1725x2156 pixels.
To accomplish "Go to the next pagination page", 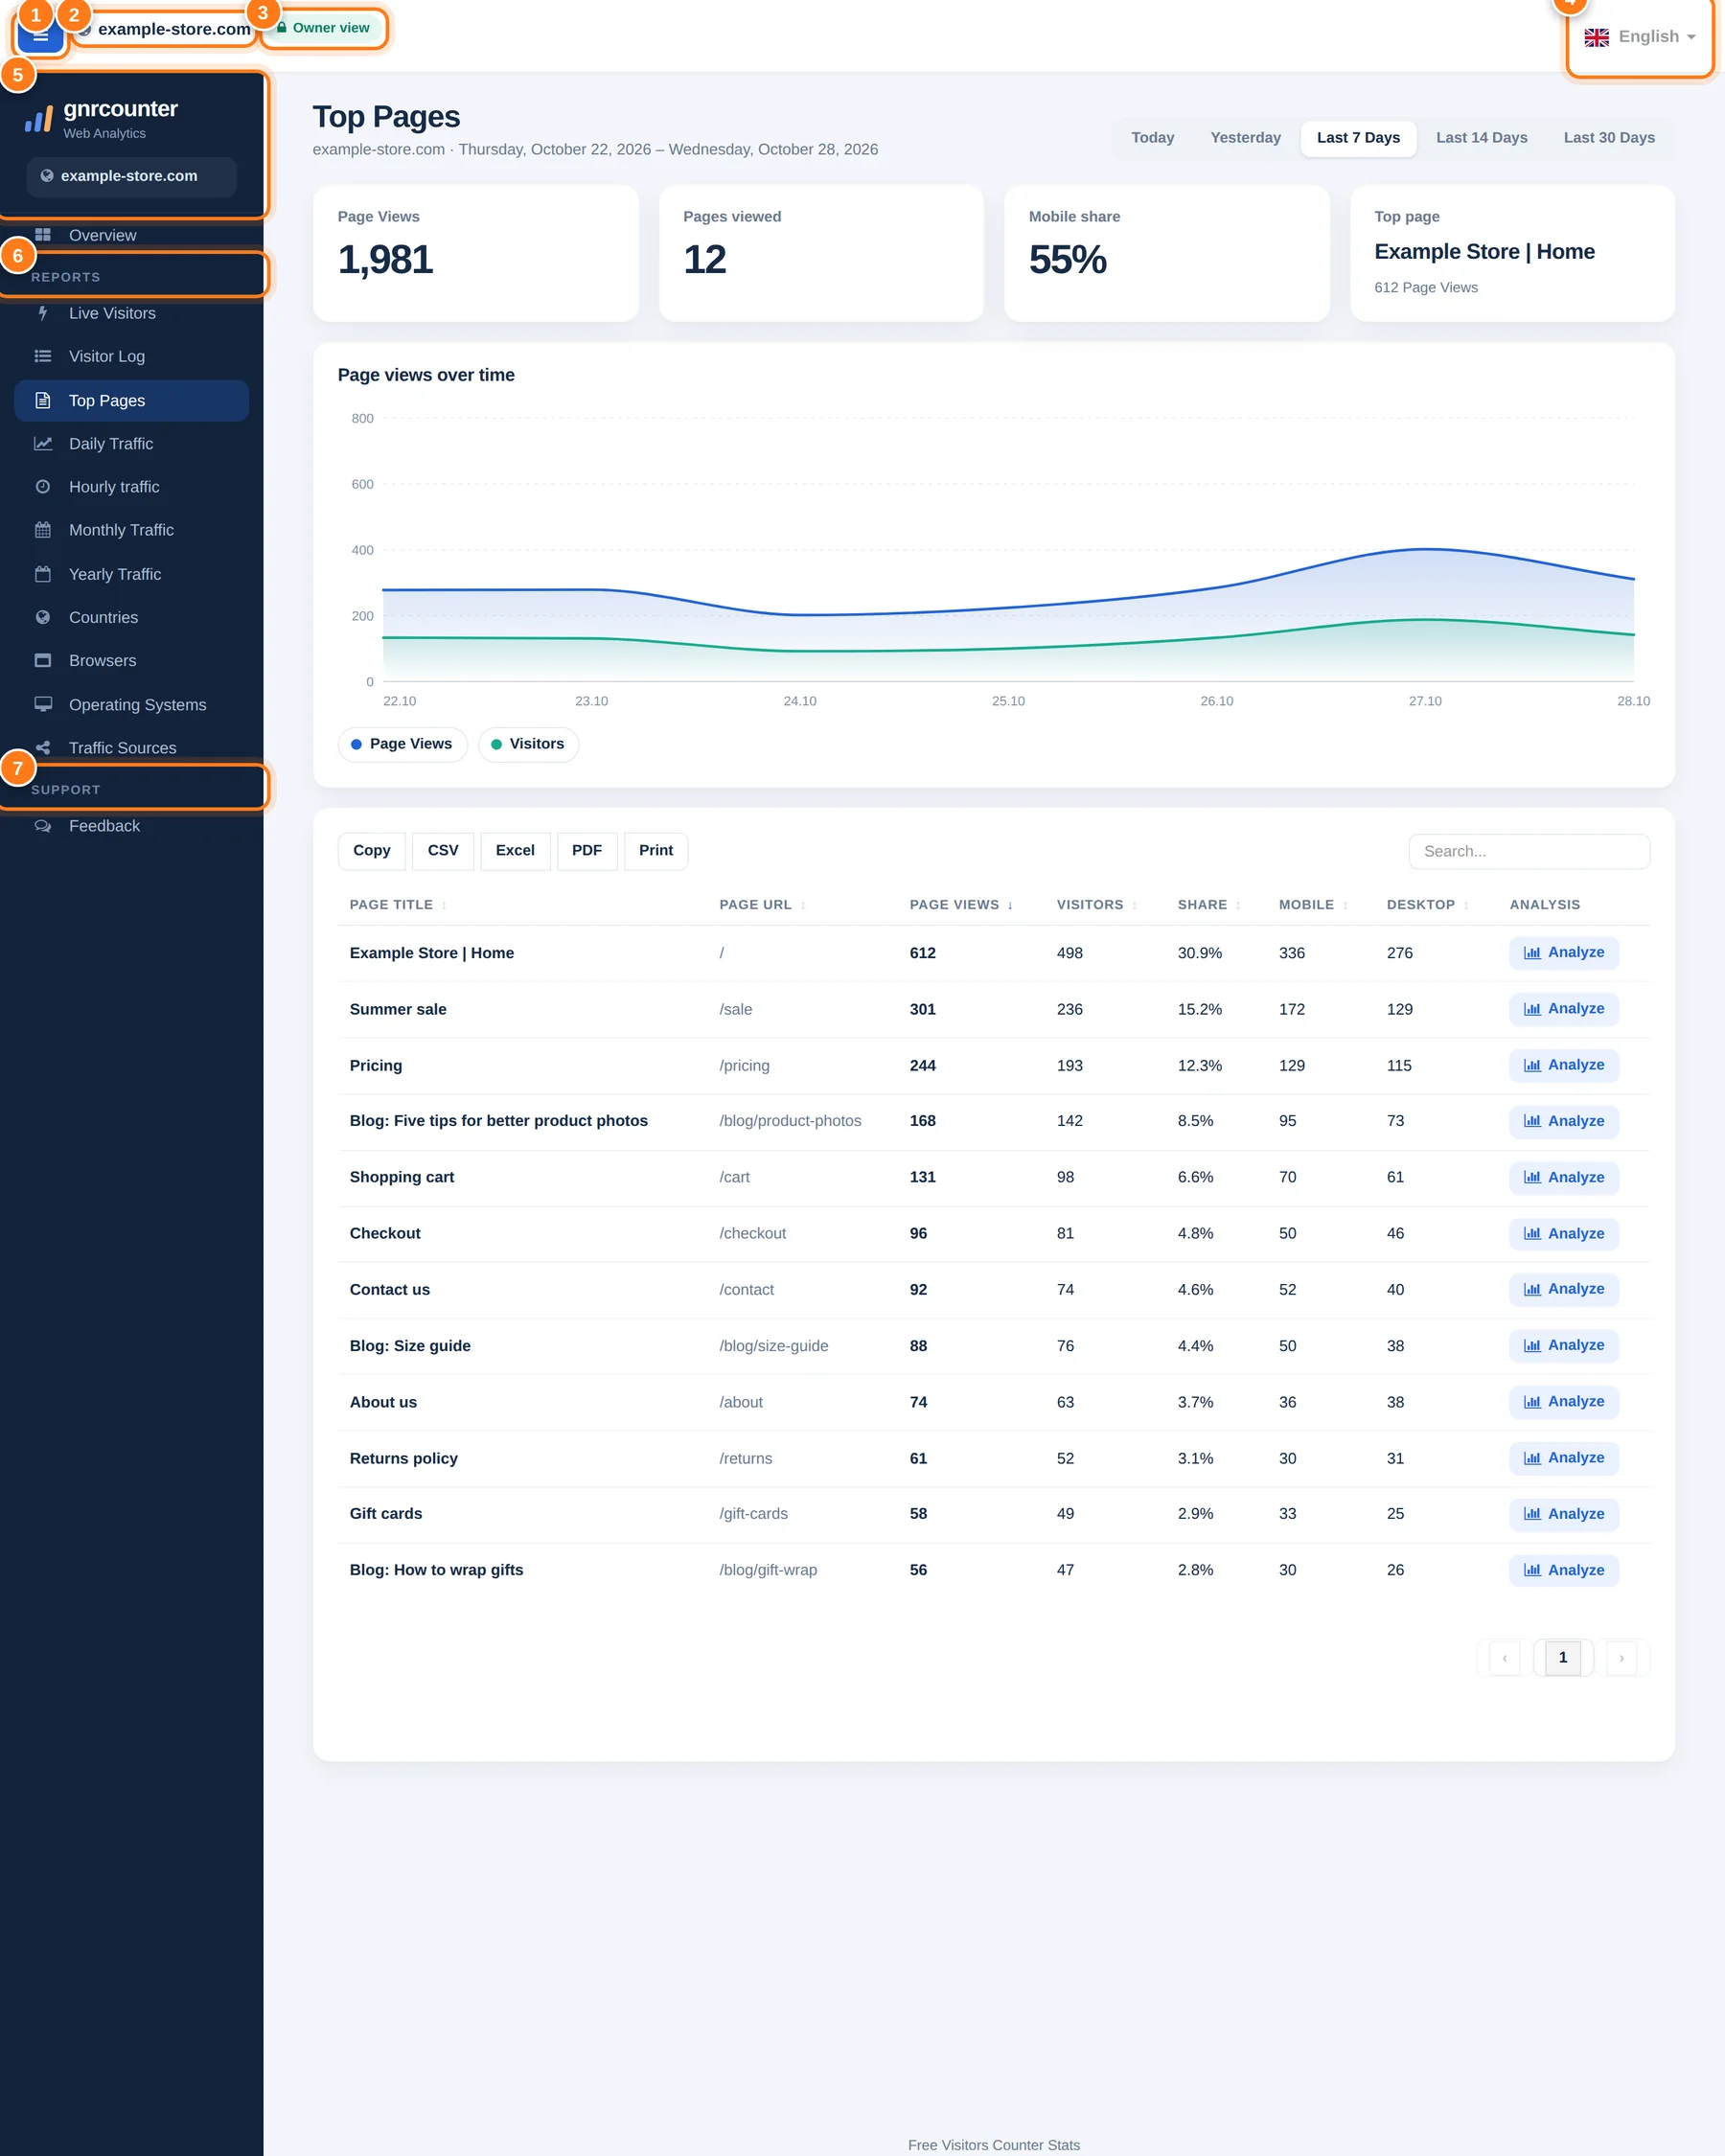I will click(1621, 1658).
